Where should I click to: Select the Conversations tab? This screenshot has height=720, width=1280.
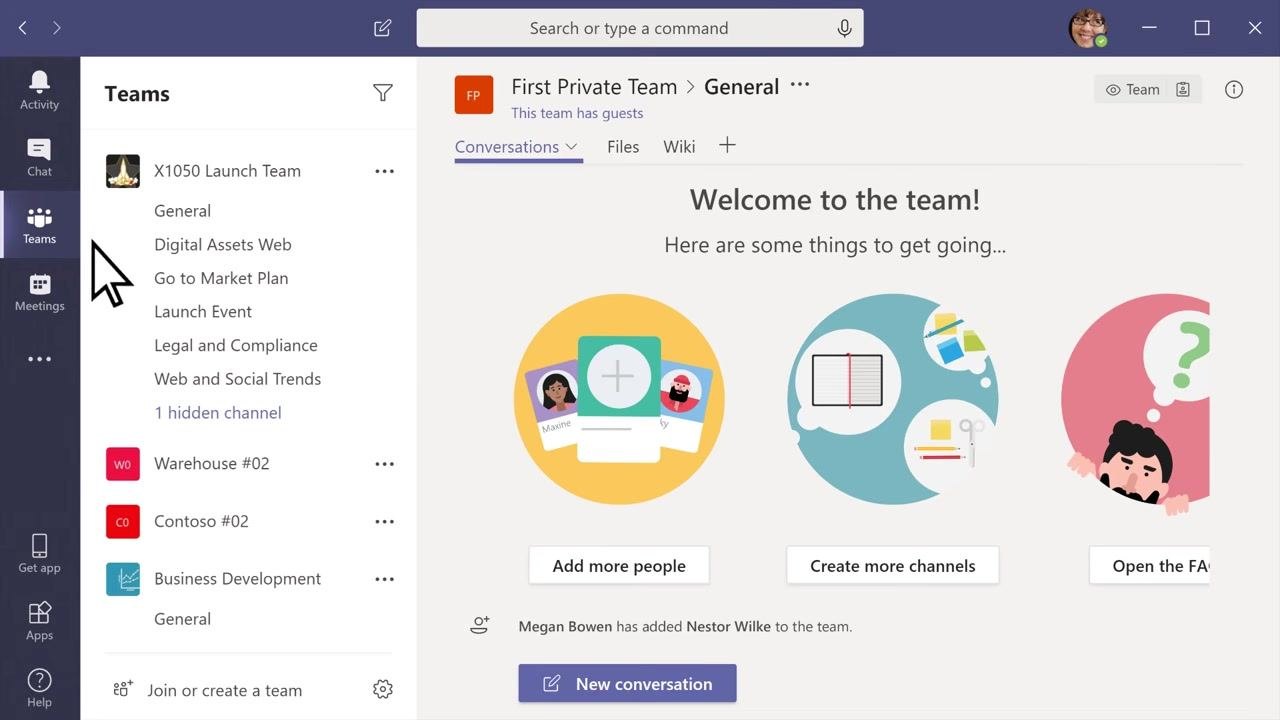(x=507, y=147)
